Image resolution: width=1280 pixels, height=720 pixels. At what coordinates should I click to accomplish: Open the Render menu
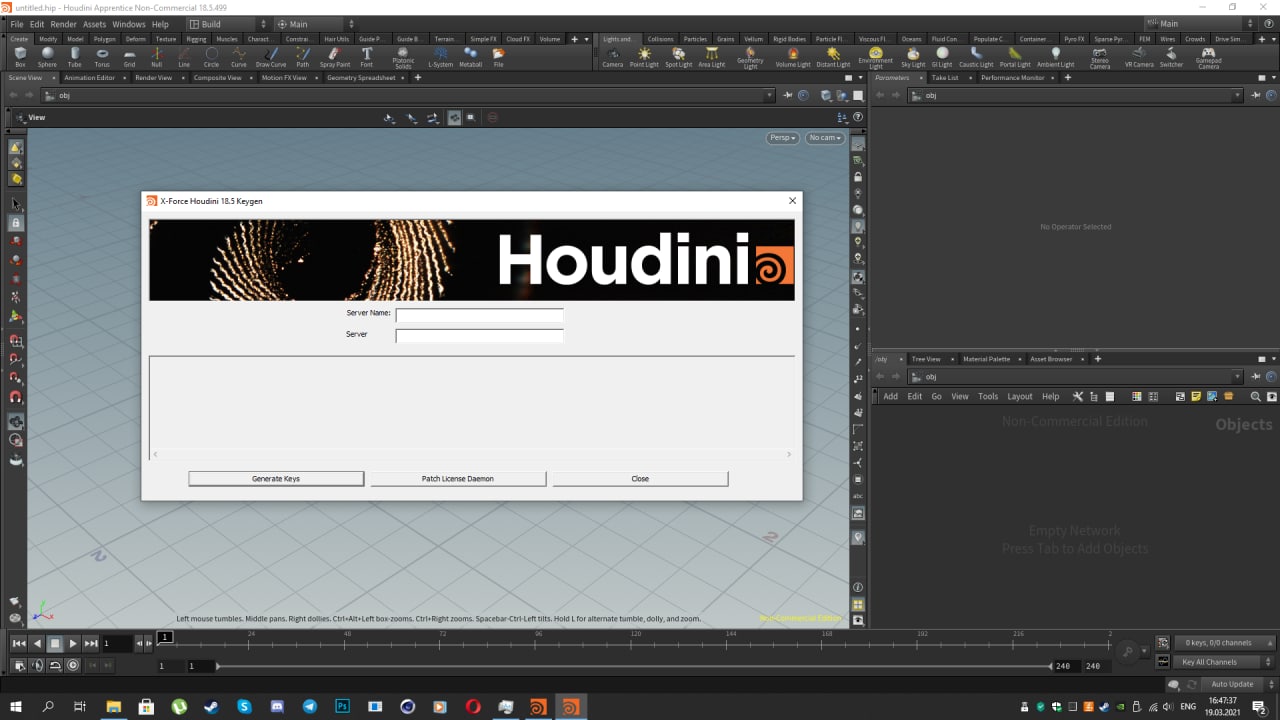coord(63,24)
